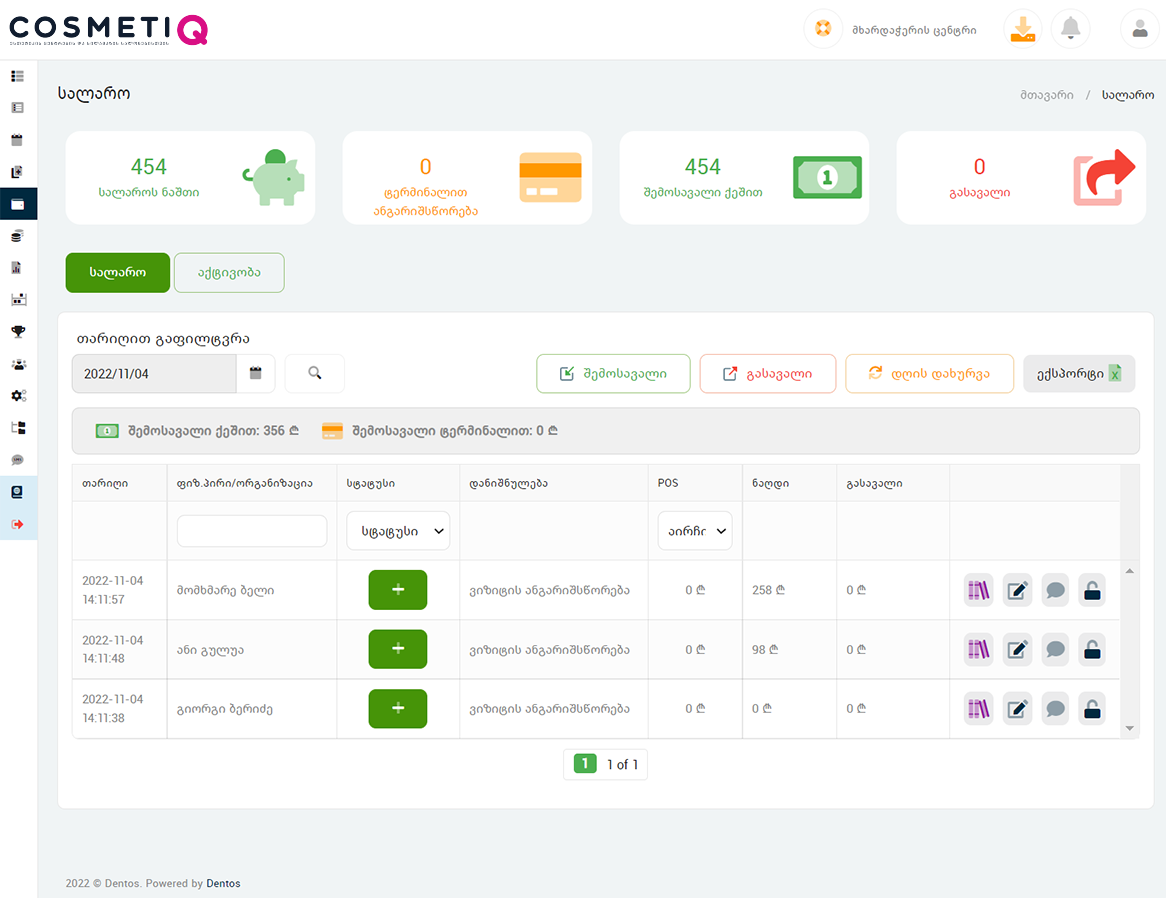Open the სტატუსი filter dropdown
1166x898 pixels.
click(398, 531)
